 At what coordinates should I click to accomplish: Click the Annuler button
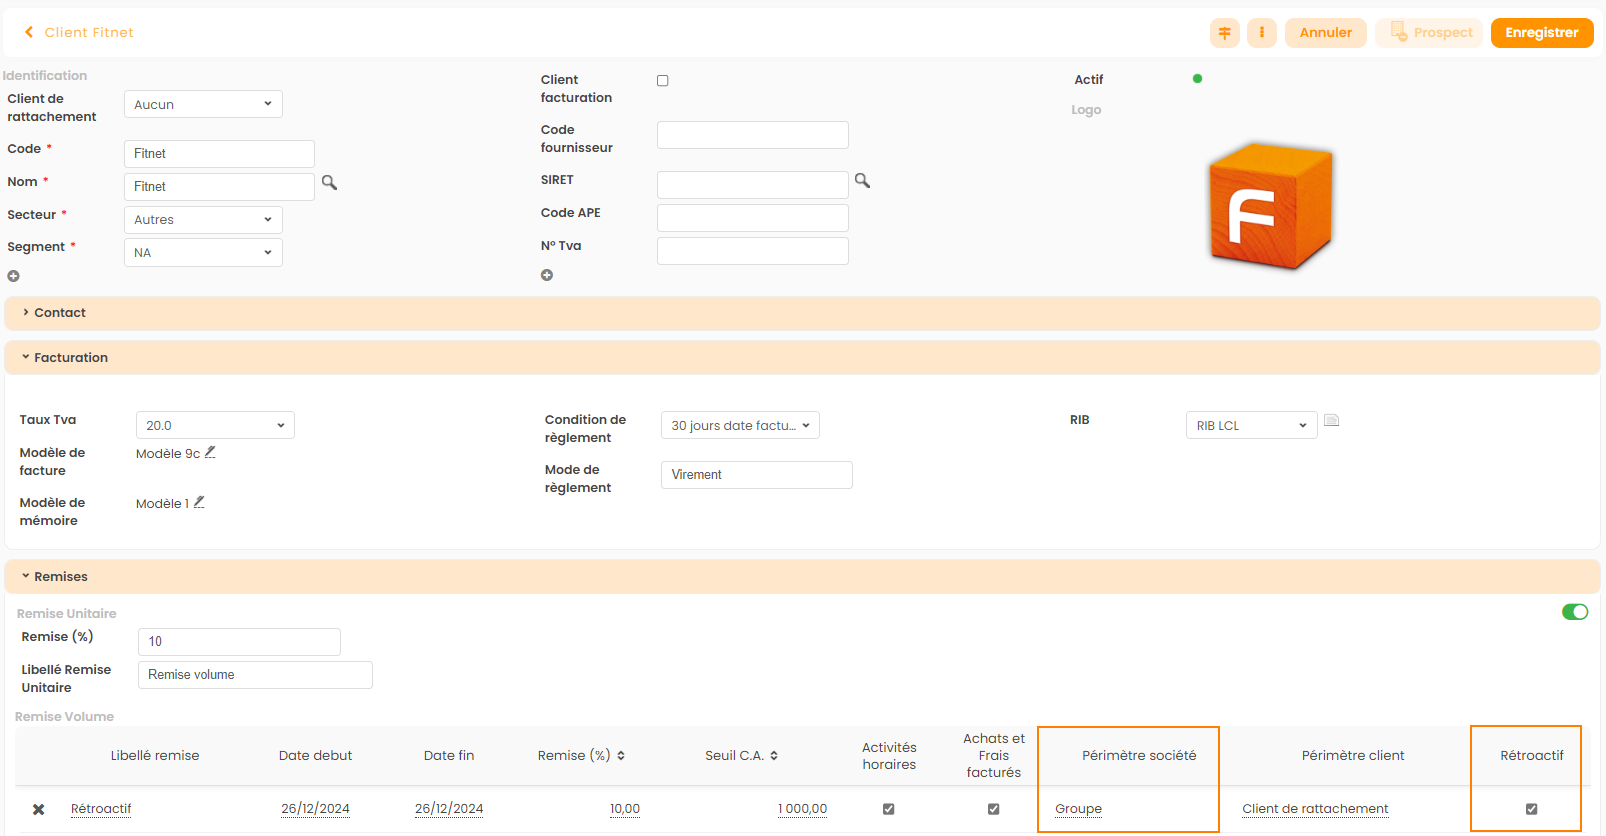pos(1325,33)
